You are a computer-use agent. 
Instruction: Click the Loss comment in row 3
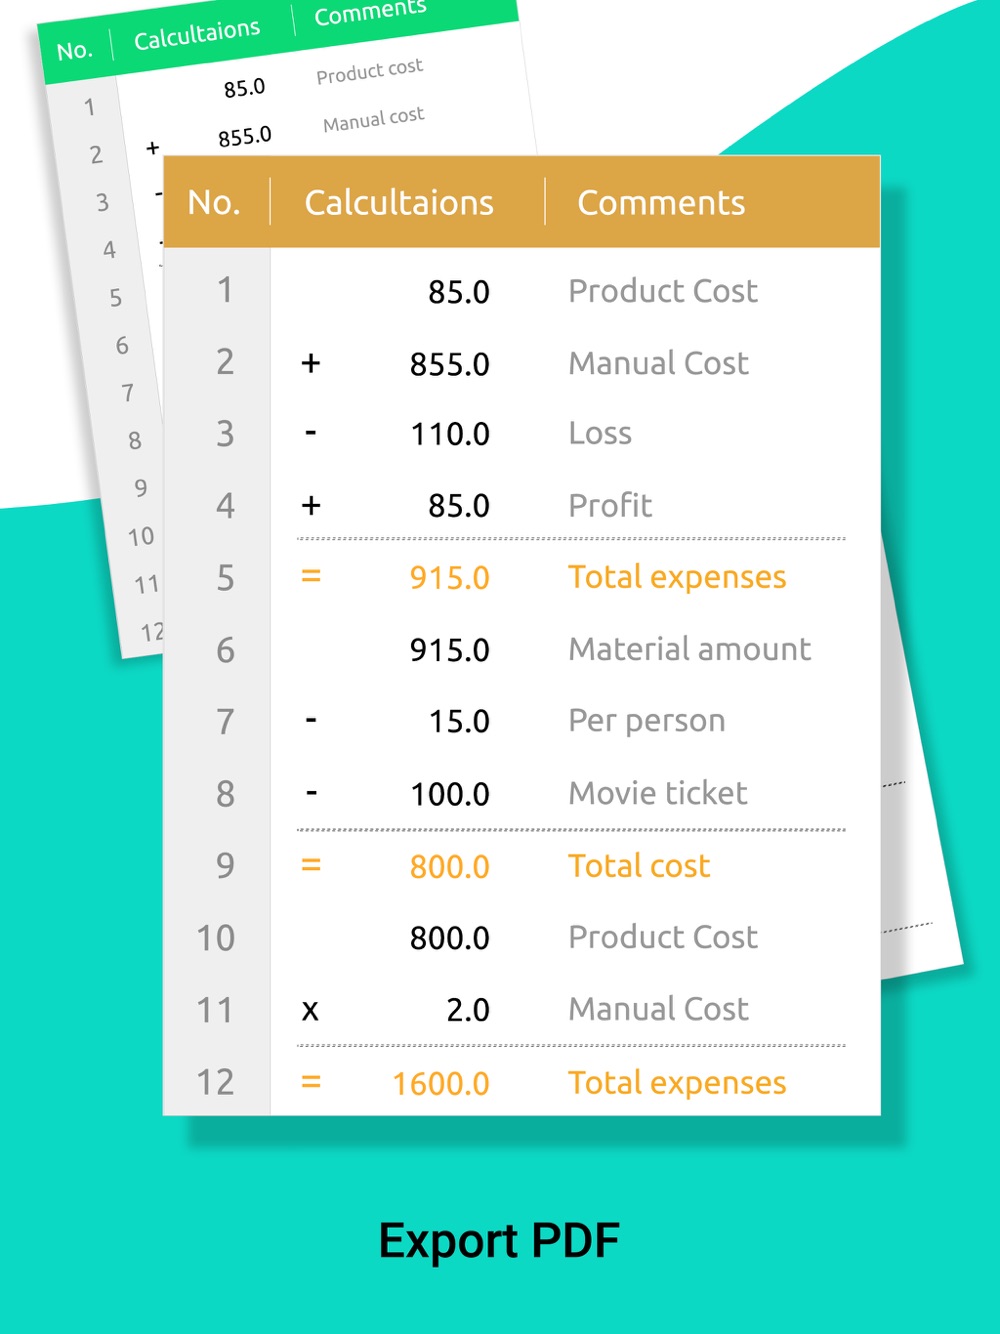600,434
